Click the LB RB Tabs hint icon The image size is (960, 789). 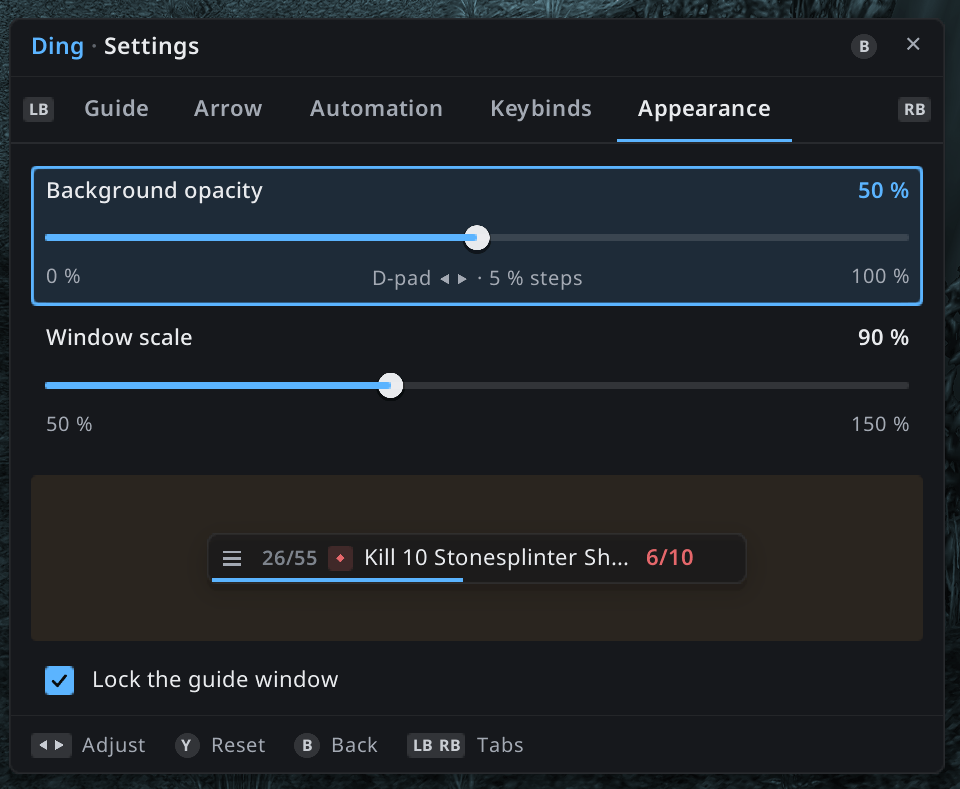pyautogui.click(x=436, y=746)
